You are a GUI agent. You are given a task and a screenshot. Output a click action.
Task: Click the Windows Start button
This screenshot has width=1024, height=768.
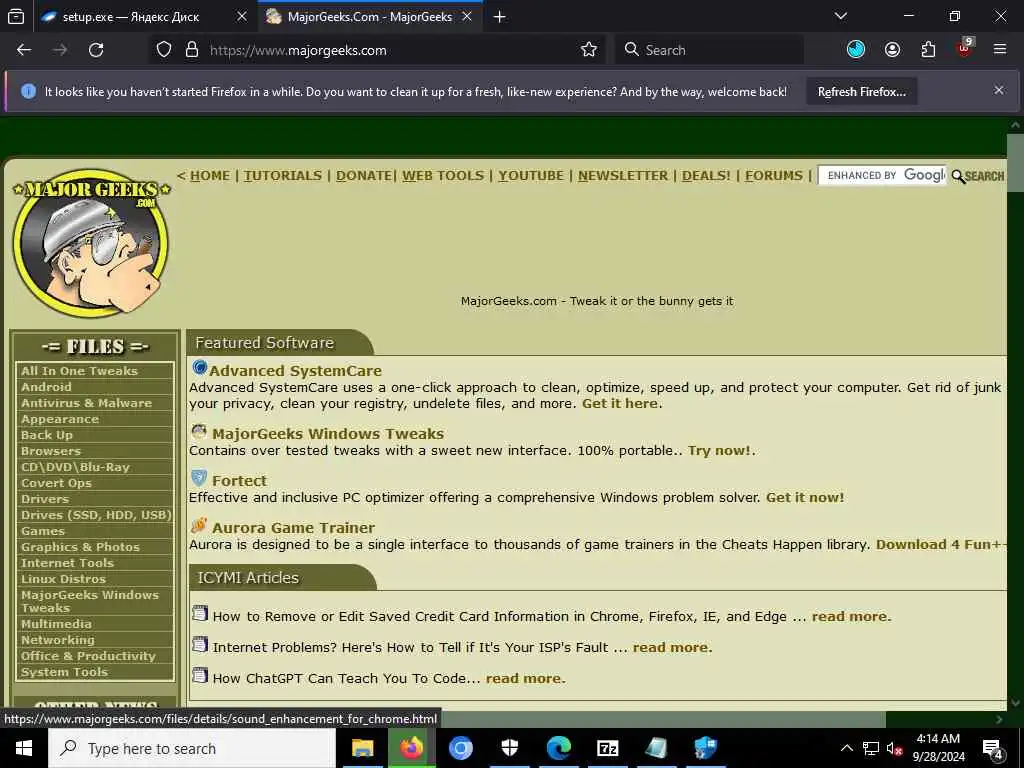coord(24,748)
